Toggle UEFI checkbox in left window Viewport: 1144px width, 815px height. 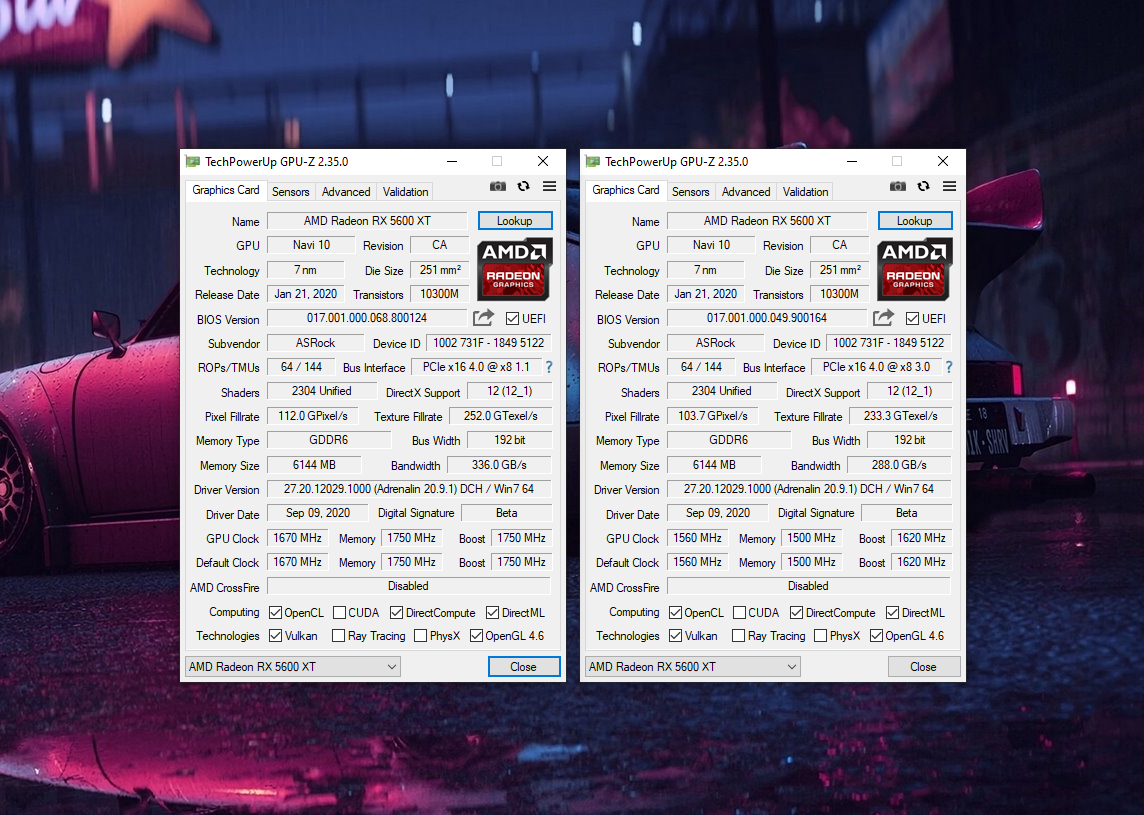512,319
